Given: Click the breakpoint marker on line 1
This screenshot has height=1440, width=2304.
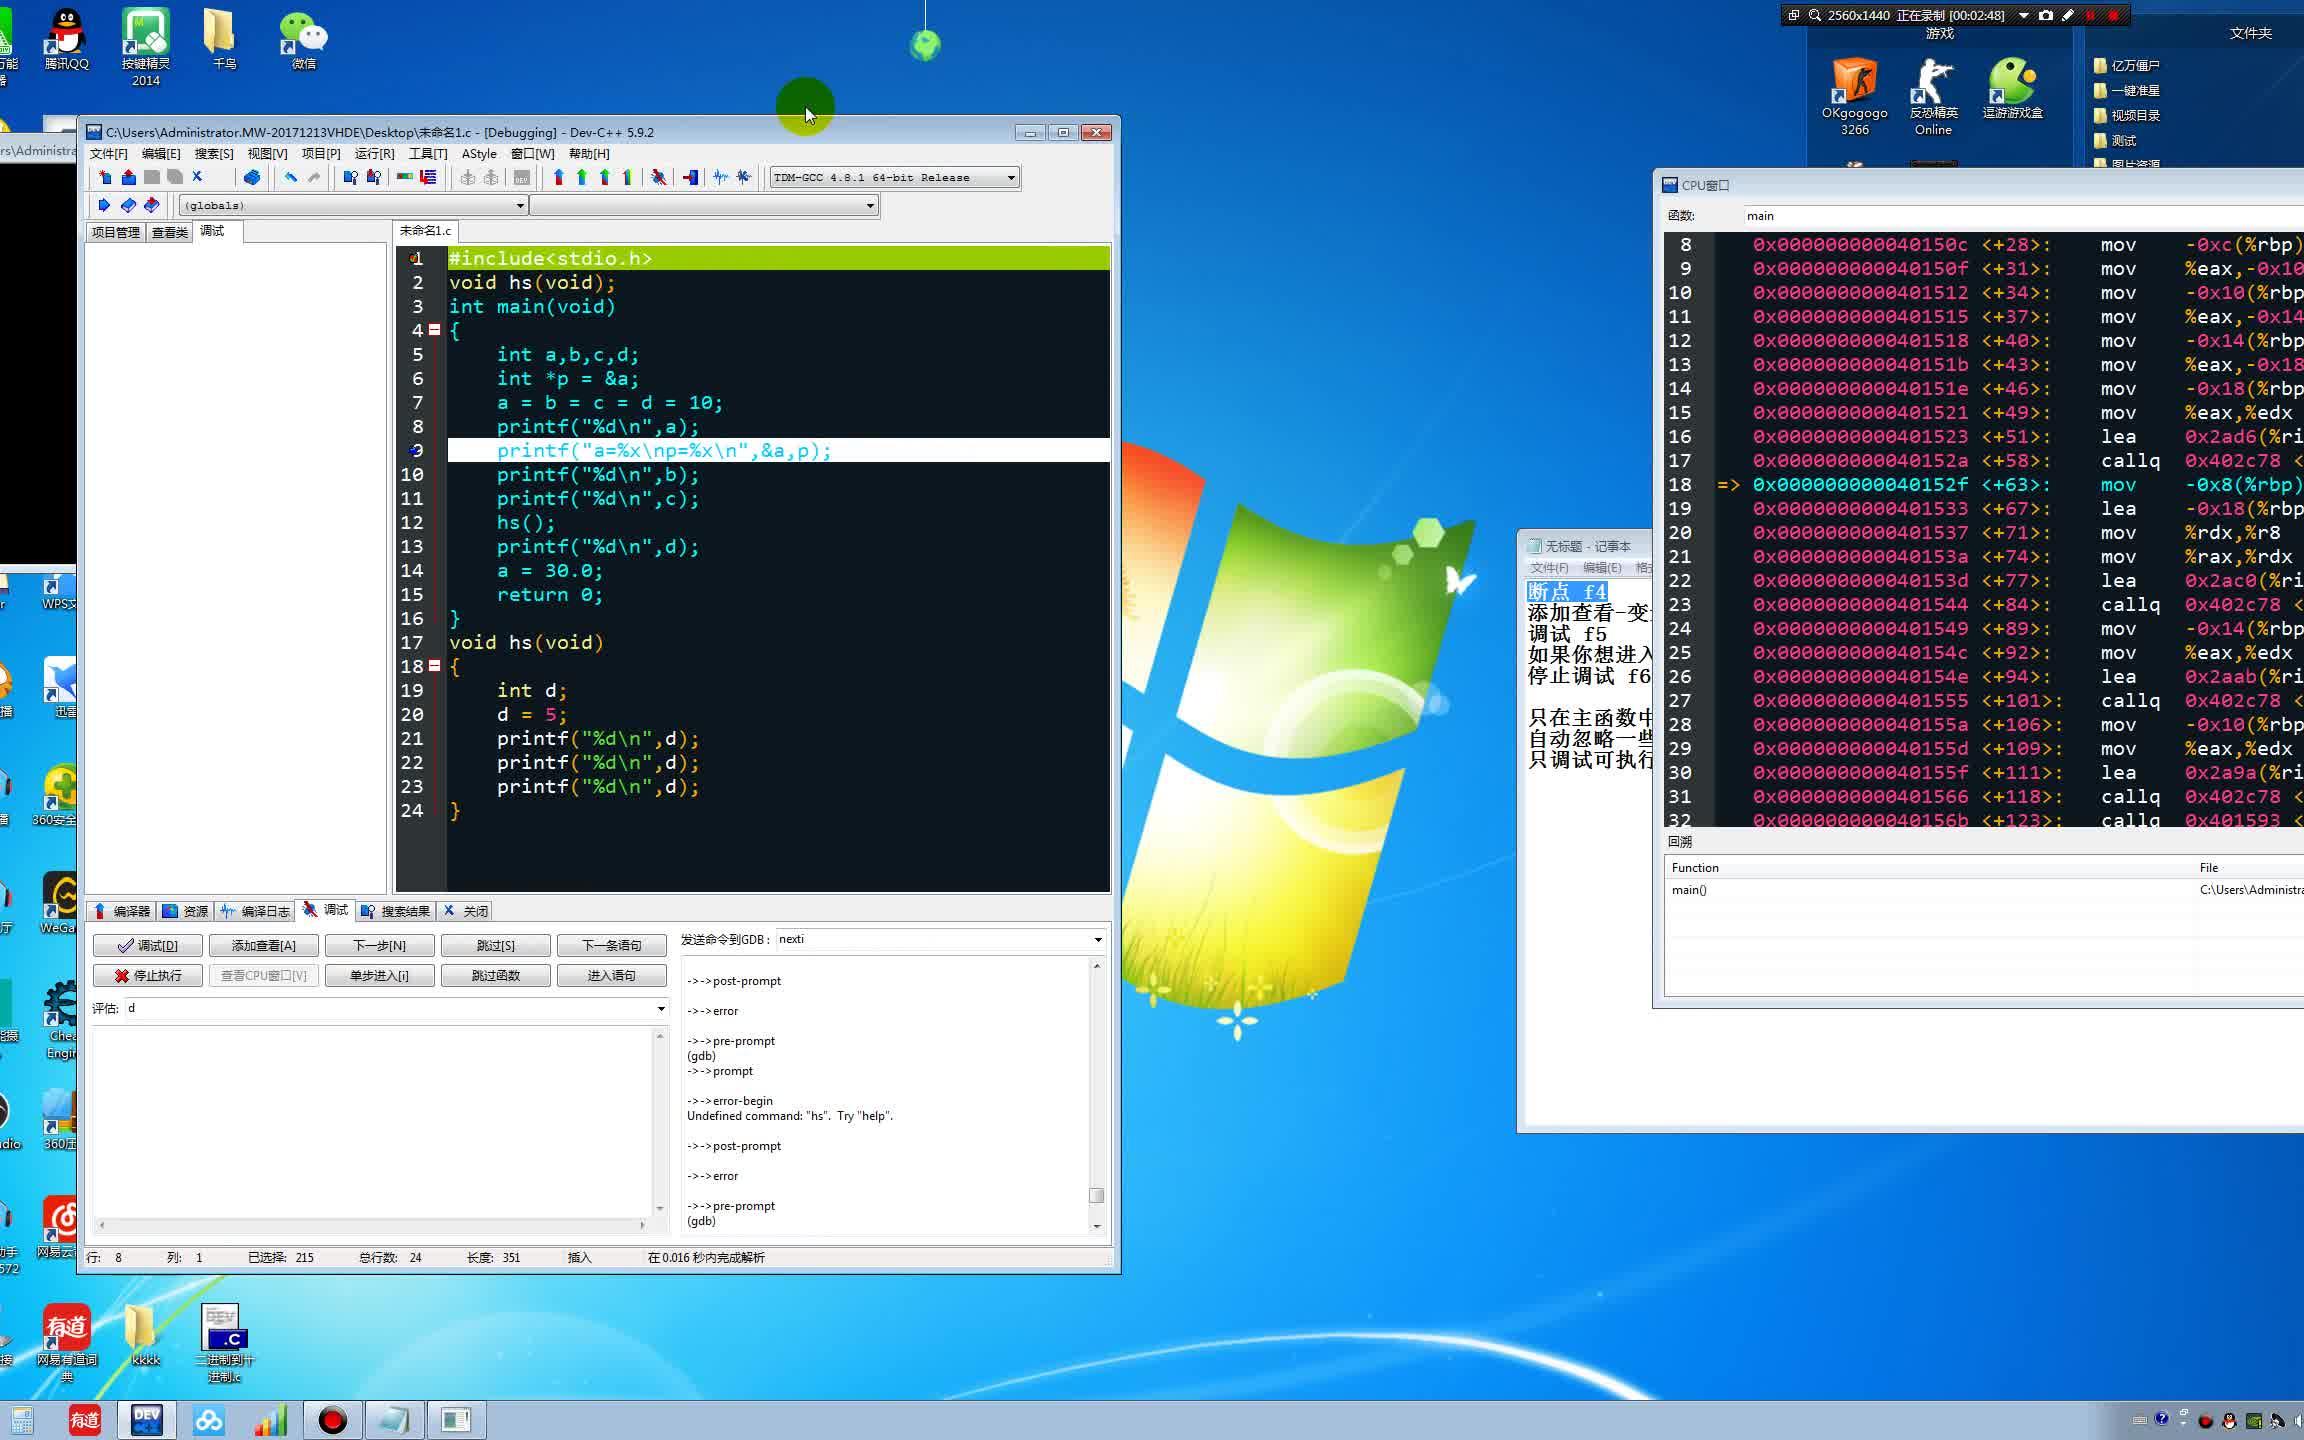Looking at the screenshot, I should (x=414, y=259).
